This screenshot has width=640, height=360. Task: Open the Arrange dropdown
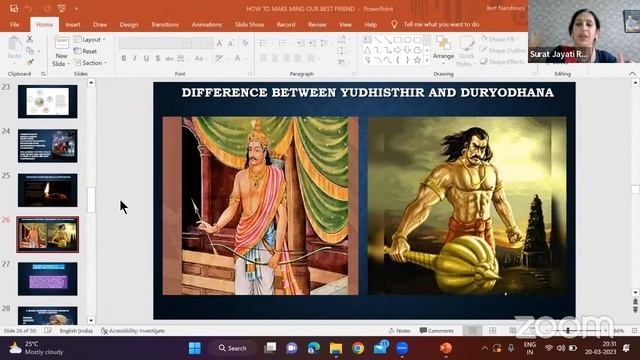[x=443, y=50]
